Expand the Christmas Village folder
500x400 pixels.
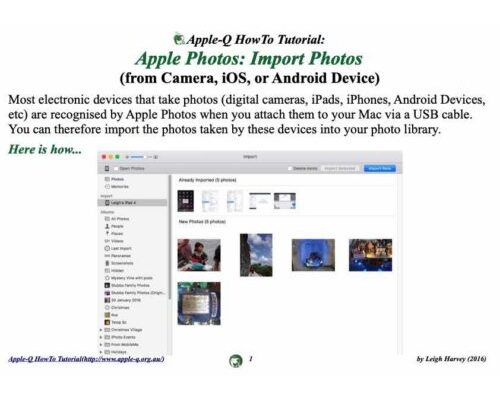click(x=101, y=330)
